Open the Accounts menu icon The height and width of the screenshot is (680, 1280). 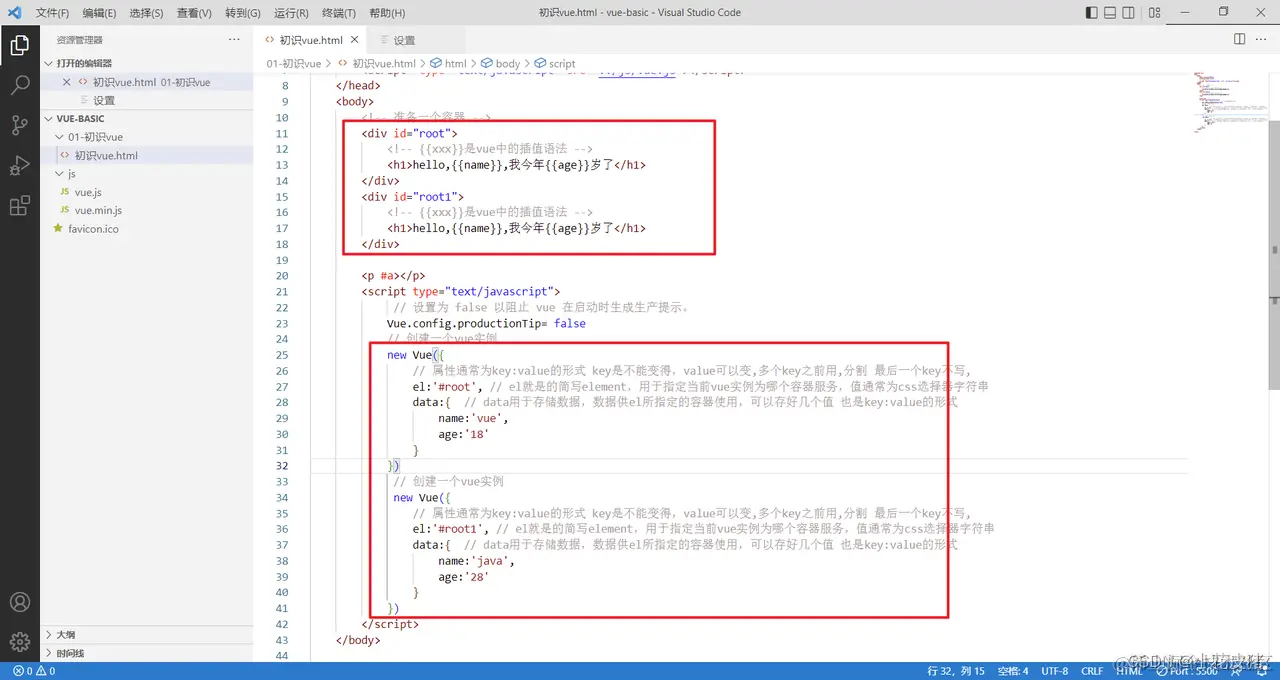19,602
